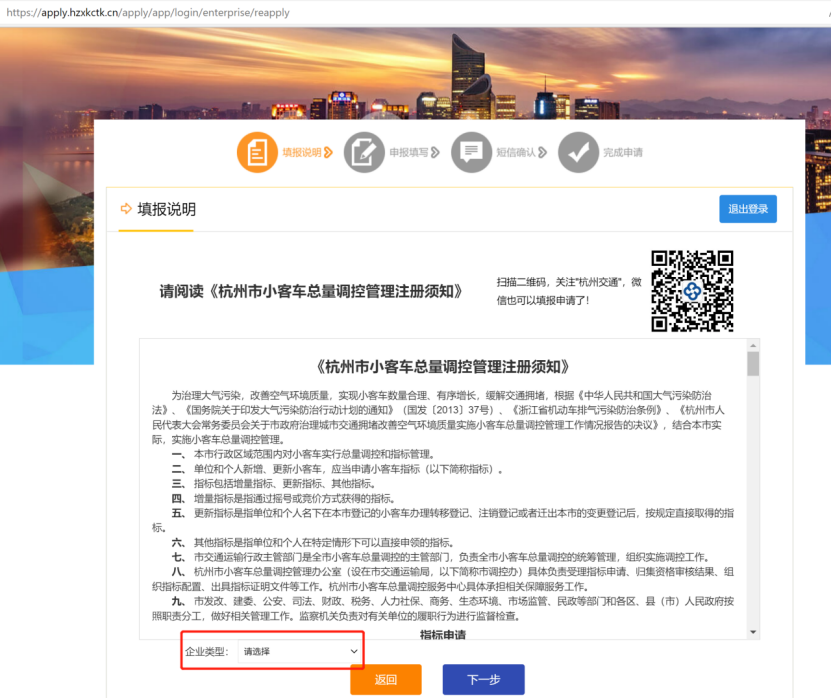Click the pencil edit icon for 申报填写

364,153
